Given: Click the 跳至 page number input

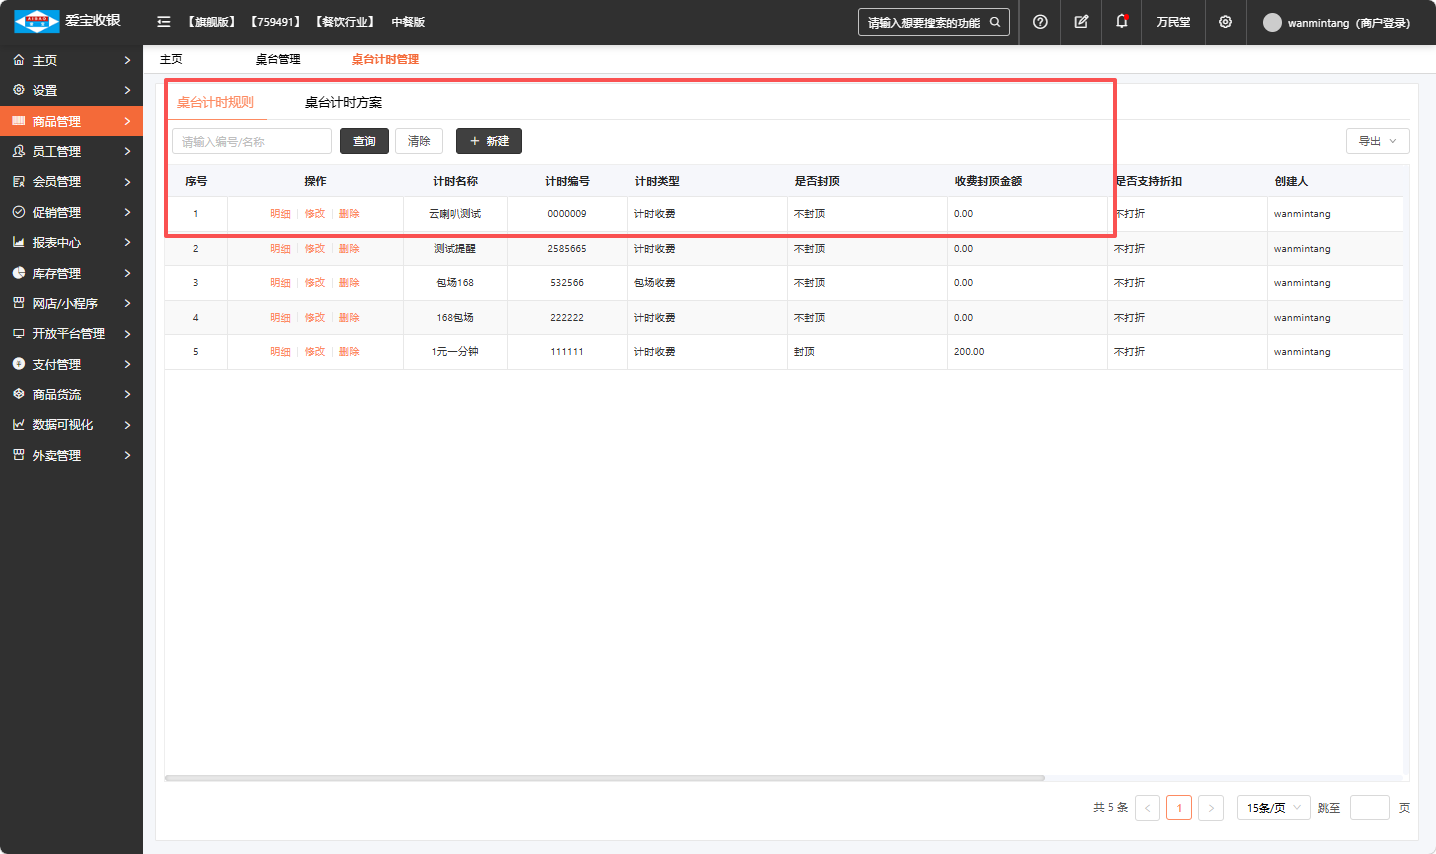Looking at the screenshot, I should [1369, 807].
